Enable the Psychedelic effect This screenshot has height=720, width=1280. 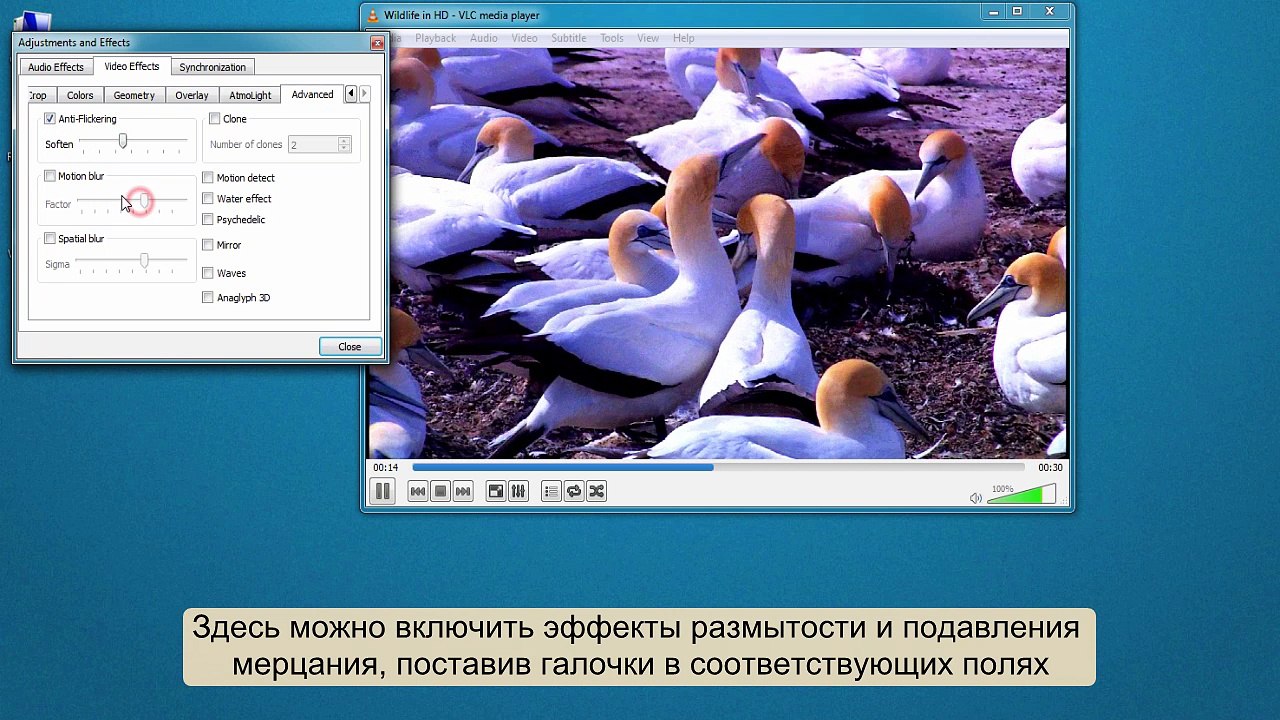208,220
